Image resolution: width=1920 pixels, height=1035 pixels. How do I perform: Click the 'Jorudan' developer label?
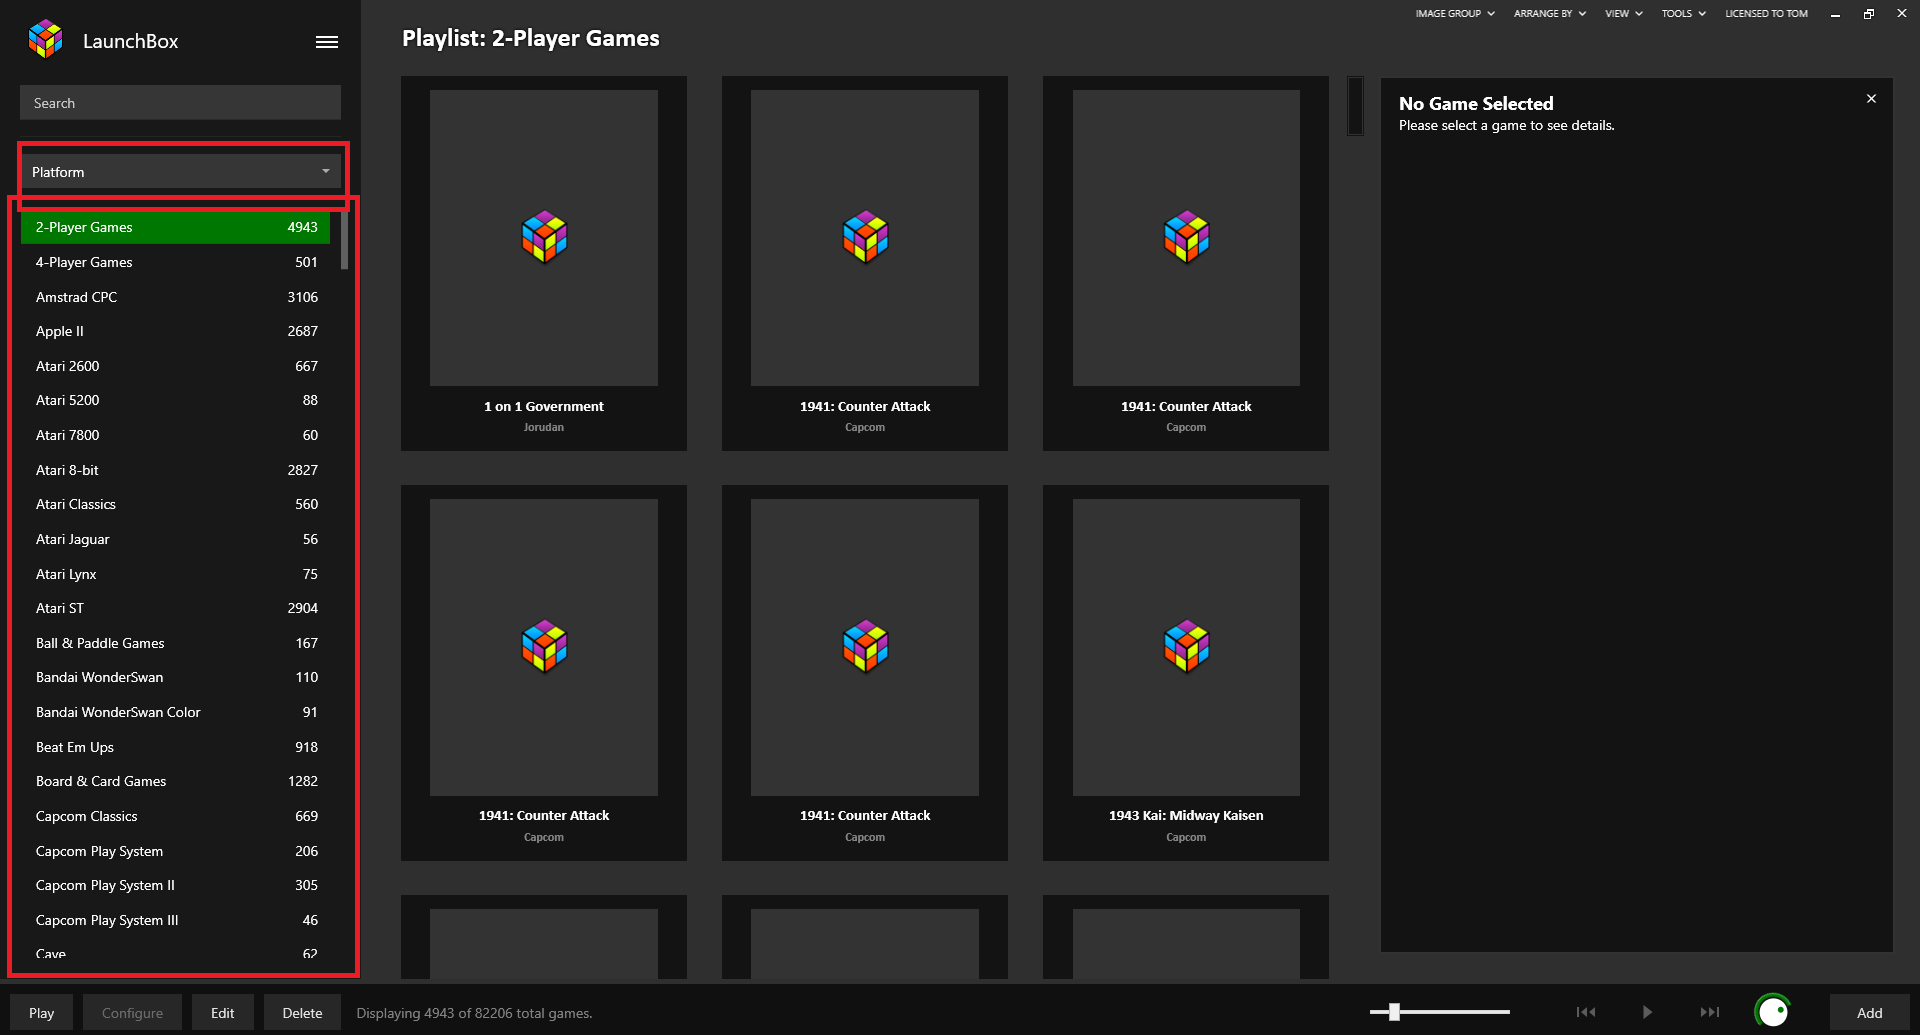(x=544, y=427)
